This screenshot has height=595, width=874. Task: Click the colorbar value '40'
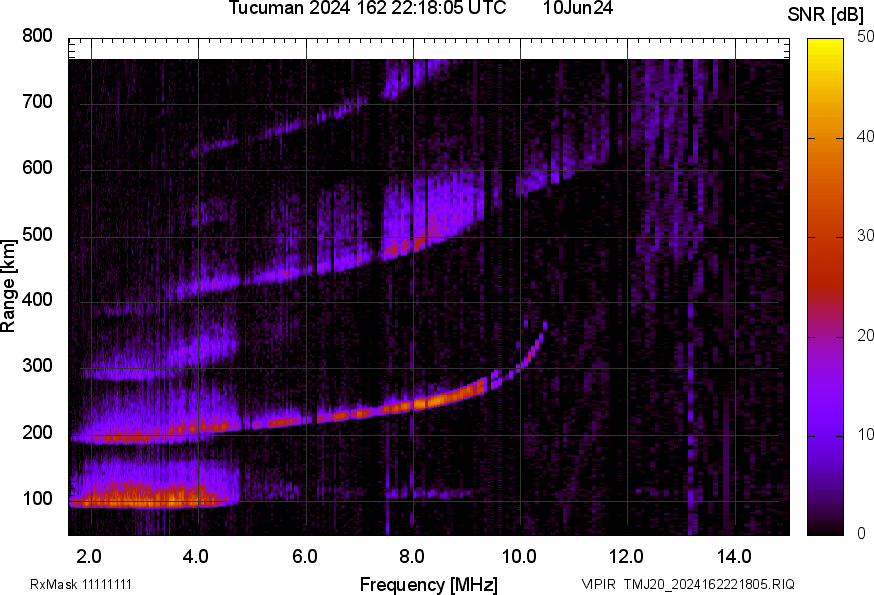[x=865, y=137]
